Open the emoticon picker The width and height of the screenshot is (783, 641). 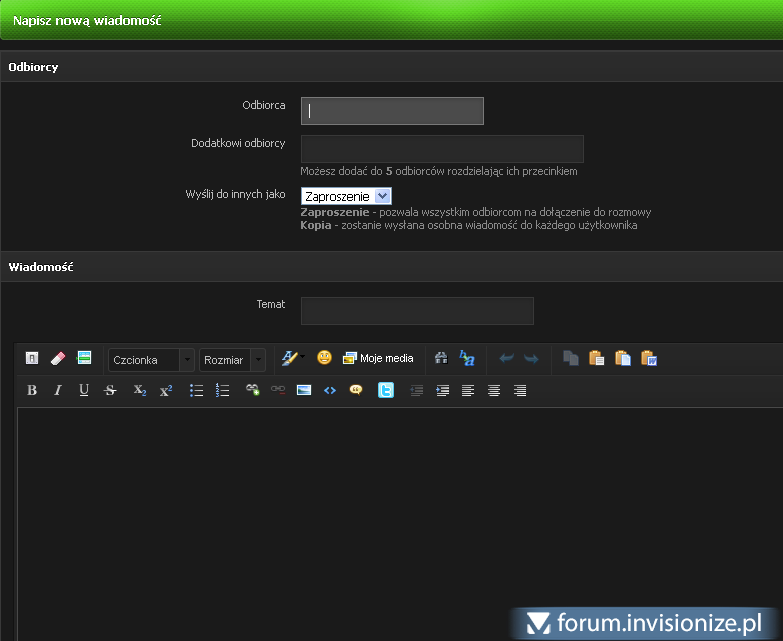point(324,358)
